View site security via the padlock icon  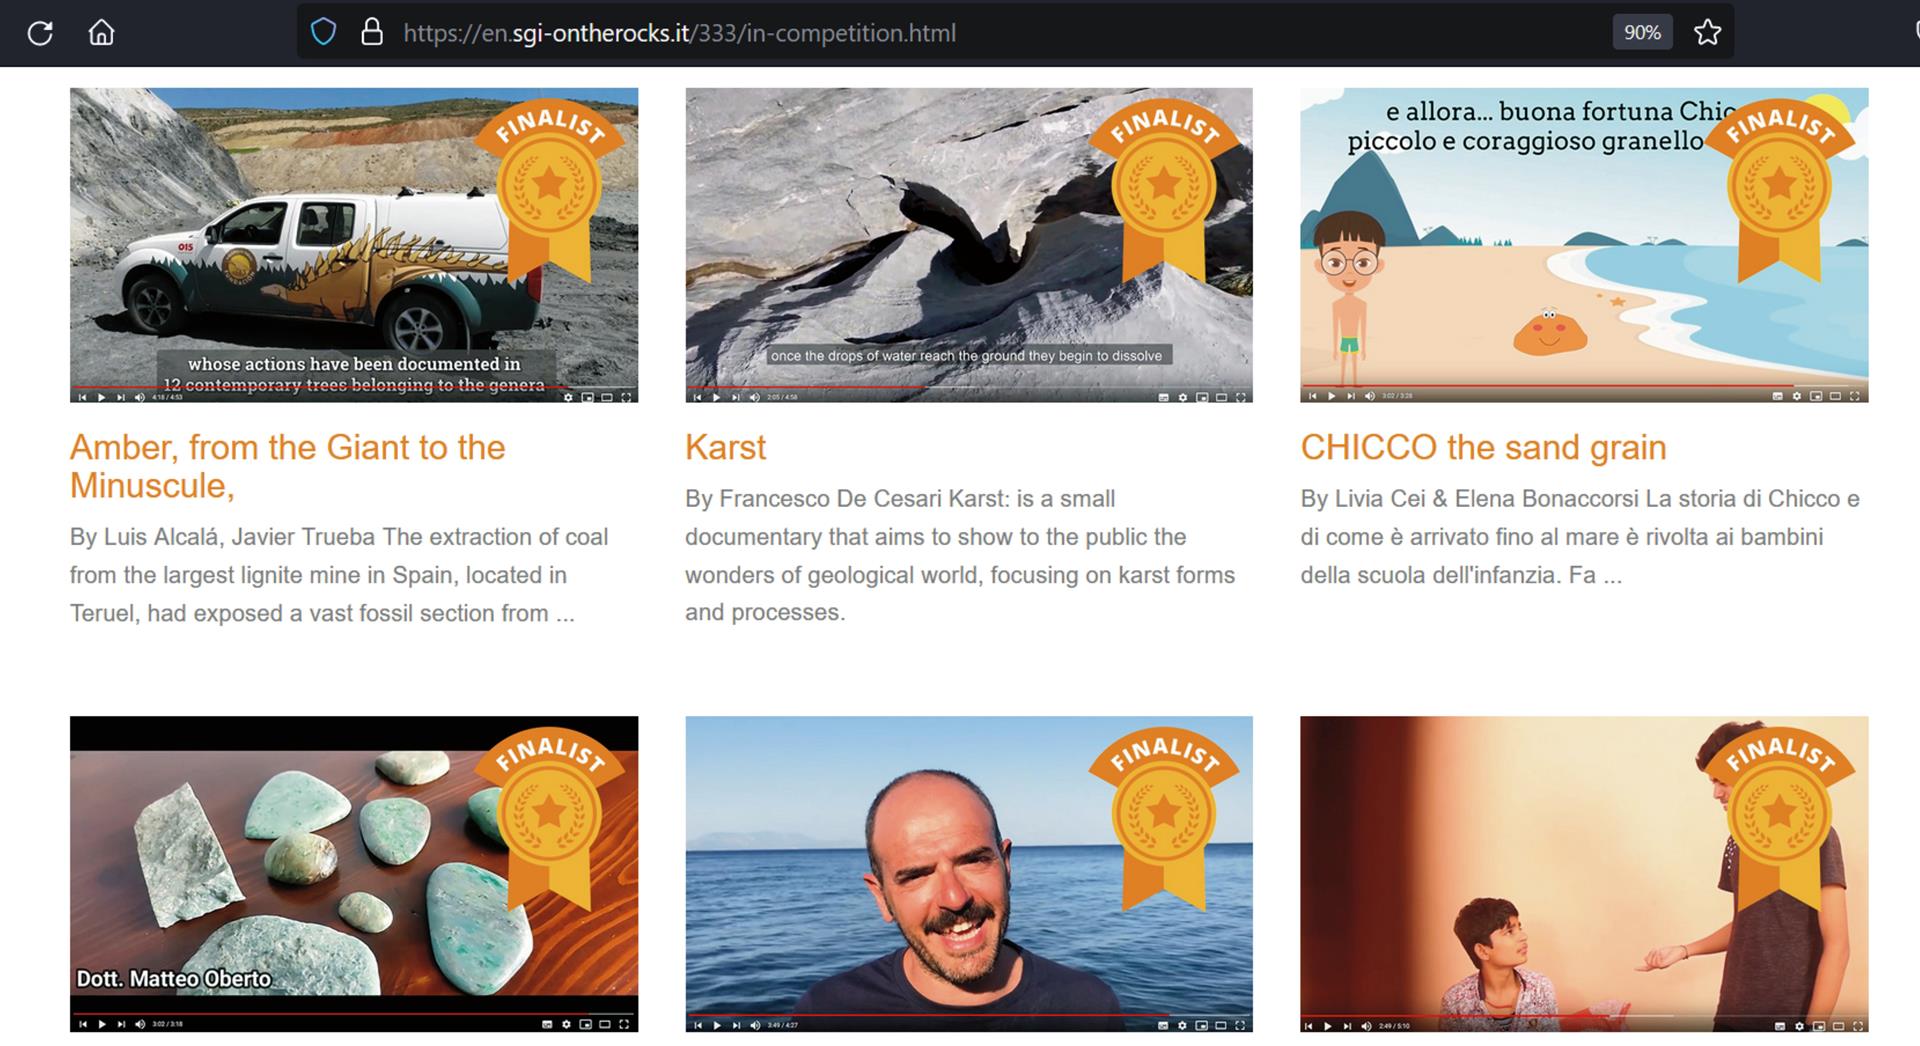click(x=371, y=33)
